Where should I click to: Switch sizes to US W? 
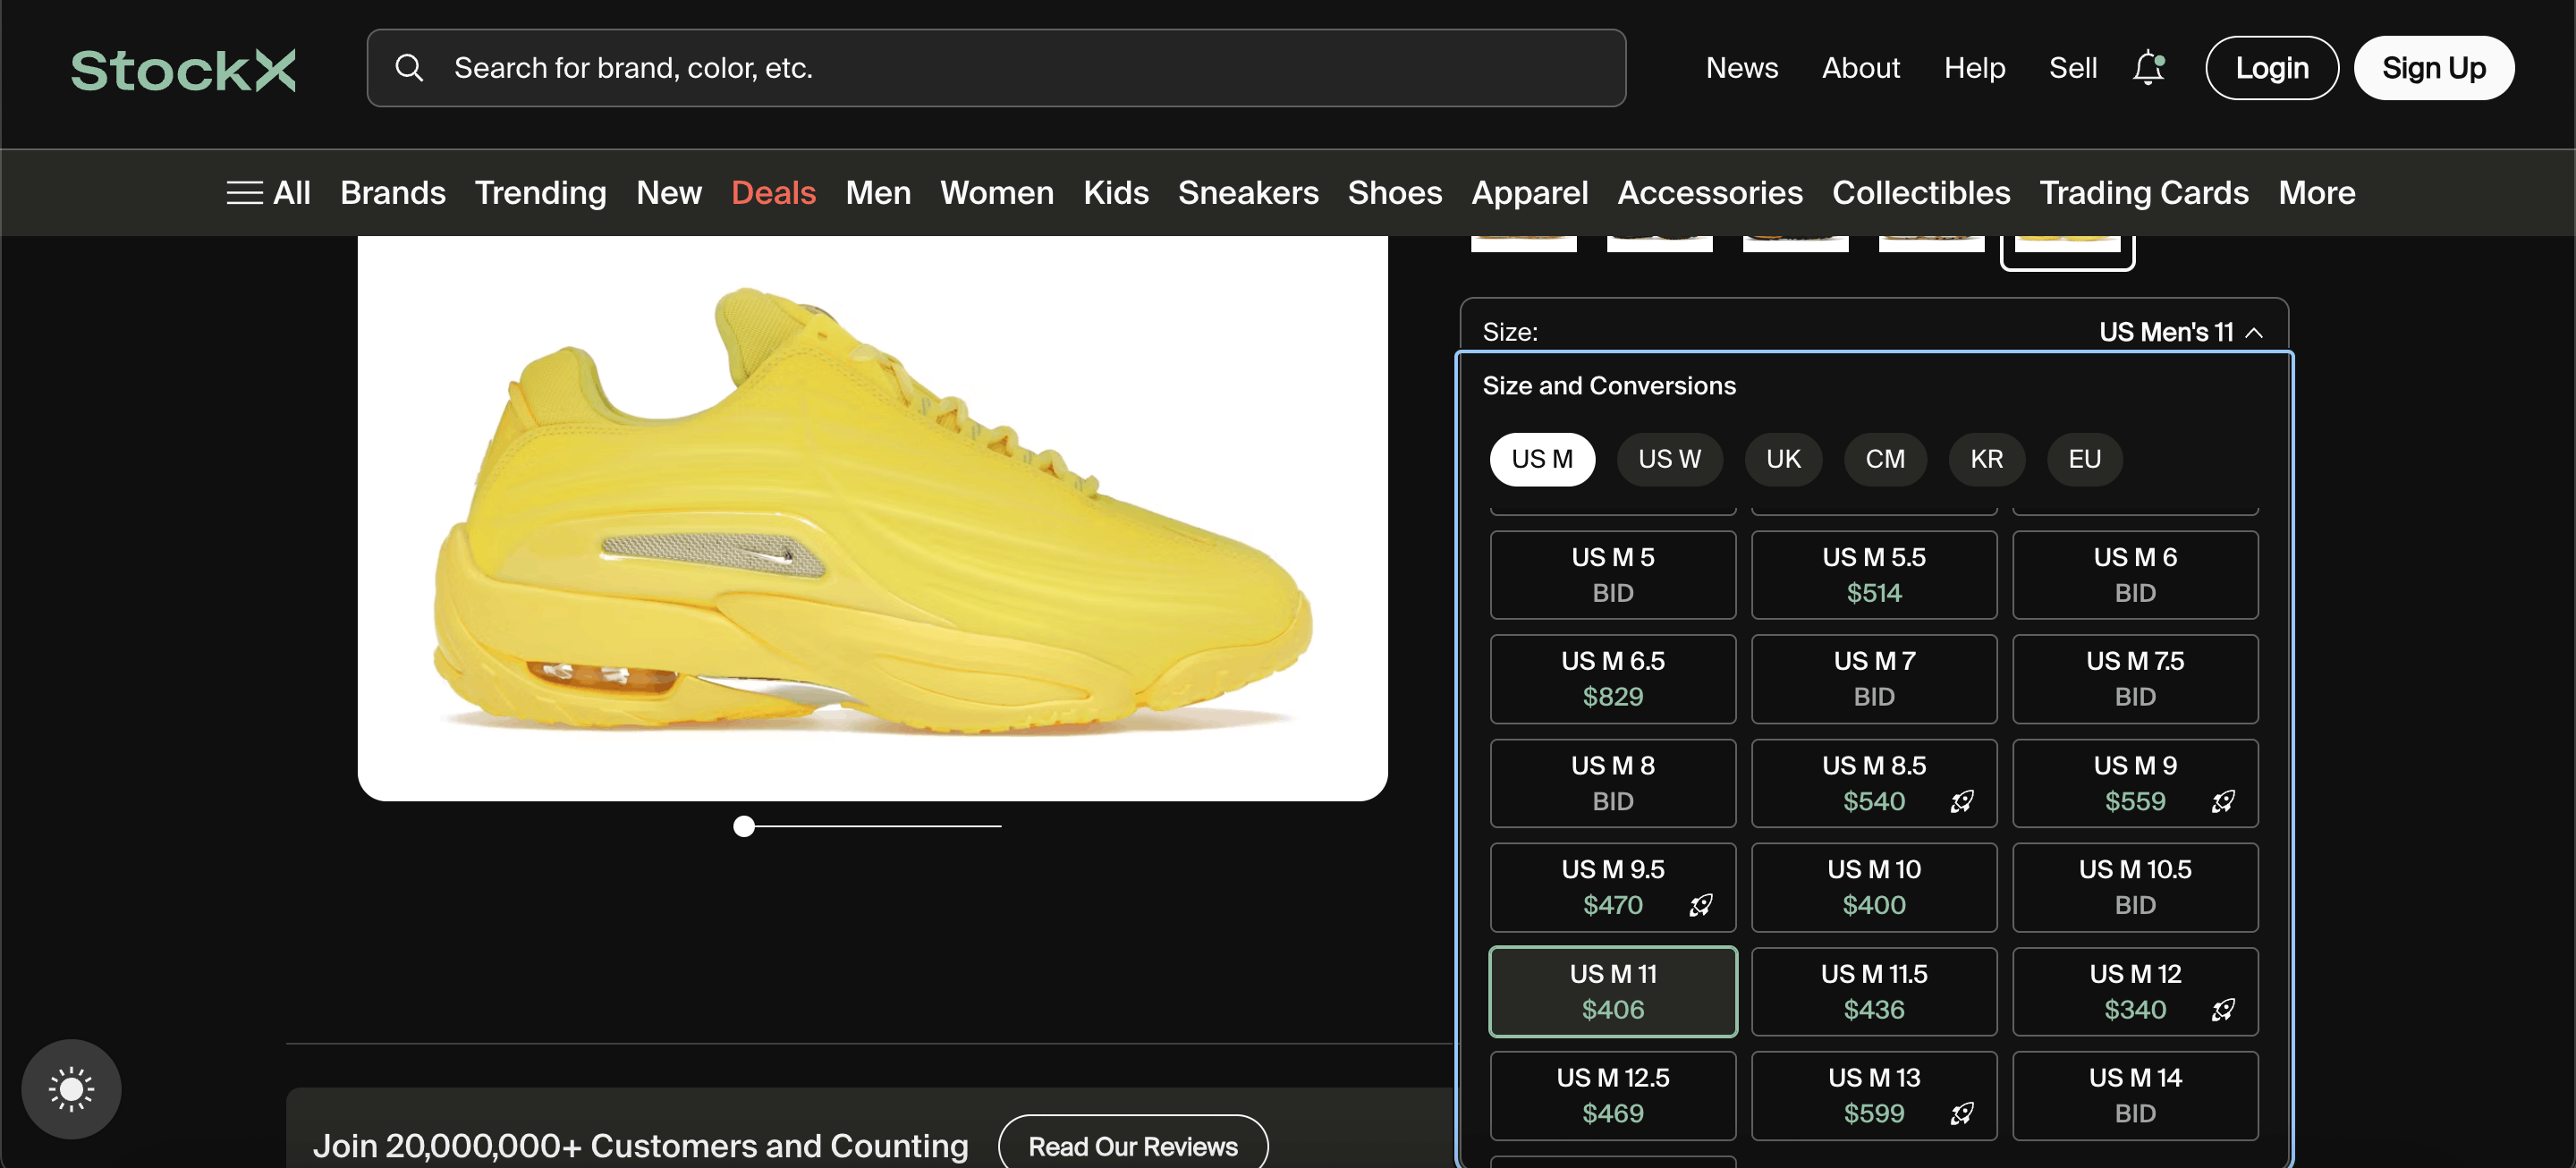coord(1669,459)
